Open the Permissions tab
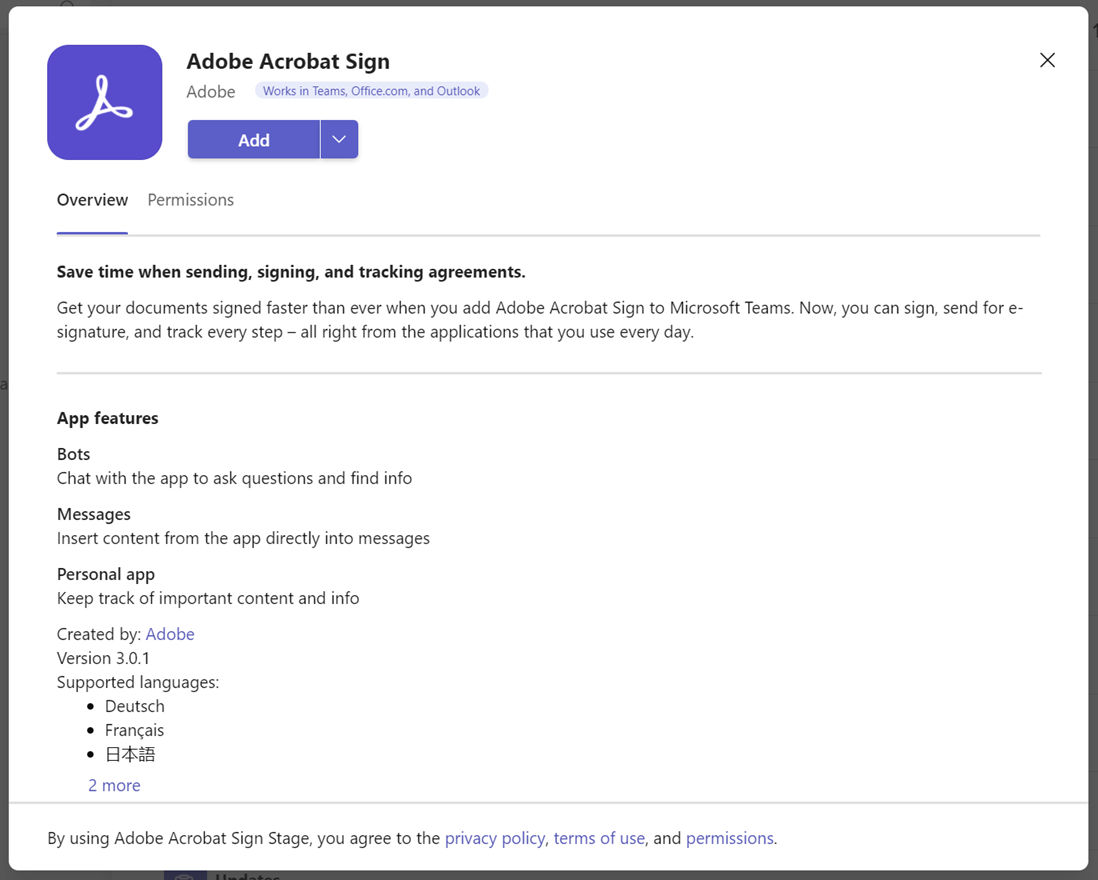Image resolution: width=1098 pixels, height=880 pixels. click(x=190, y=200)
